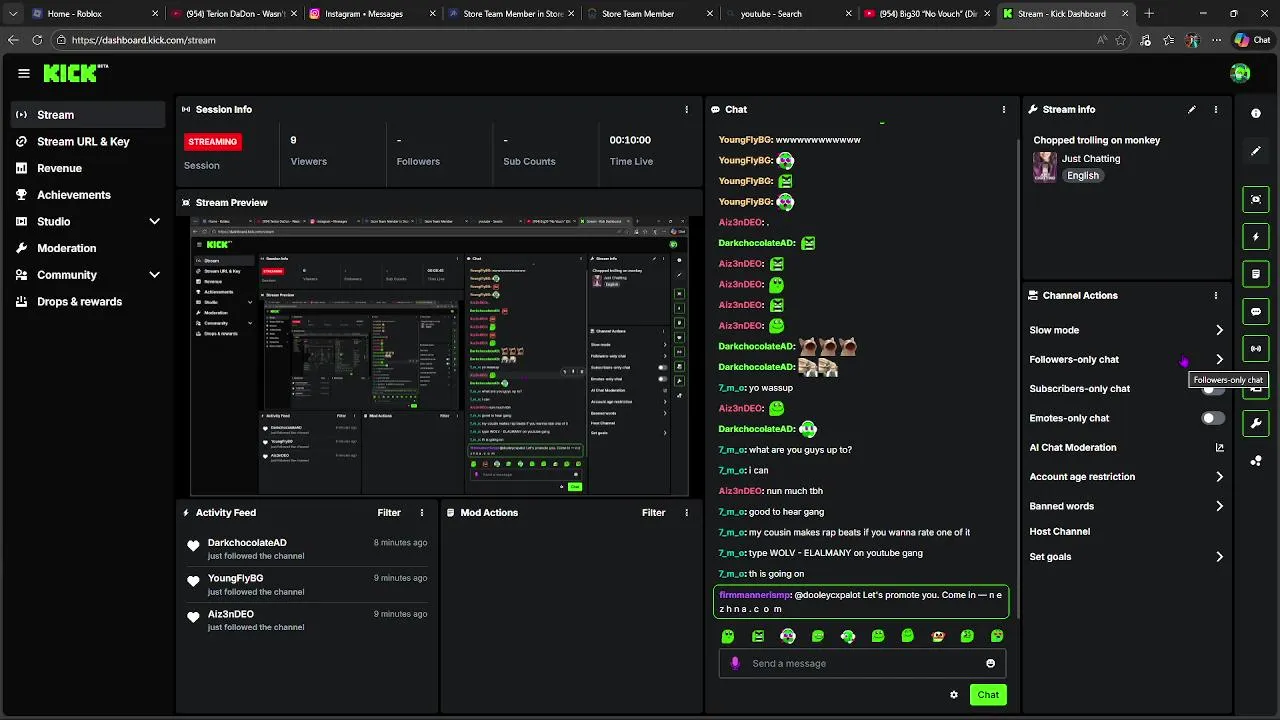Click the Stream Preview video thumbnail

(x=439, y=355)
